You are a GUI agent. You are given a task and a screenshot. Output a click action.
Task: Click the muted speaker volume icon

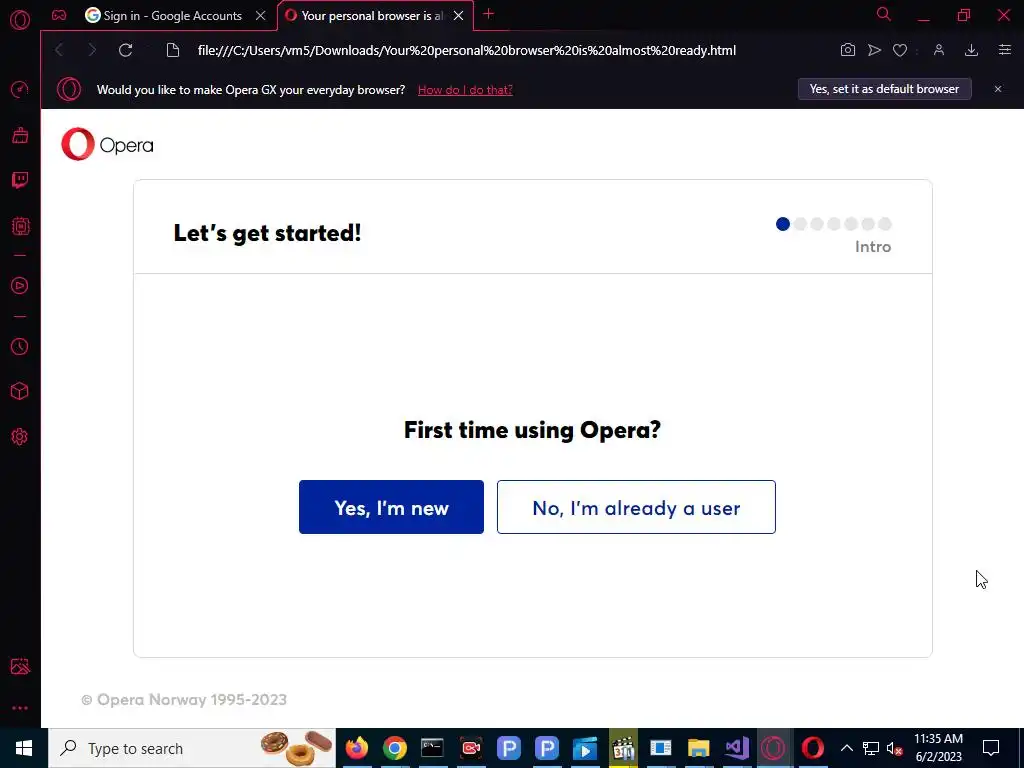tap(895, 748)
